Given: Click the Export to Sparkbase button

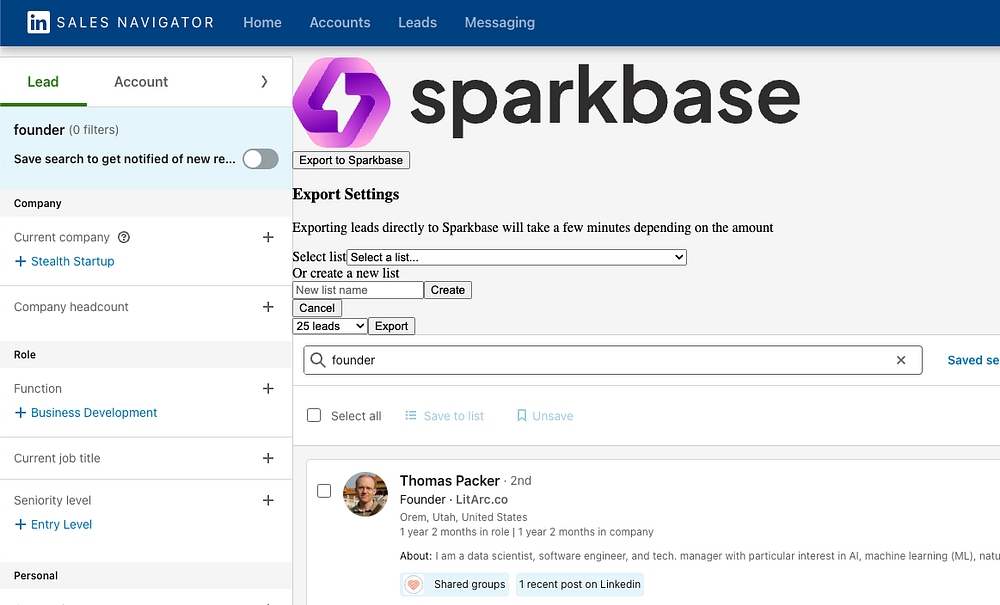Looking at the screenshot, I should click(x=351, y=160).
